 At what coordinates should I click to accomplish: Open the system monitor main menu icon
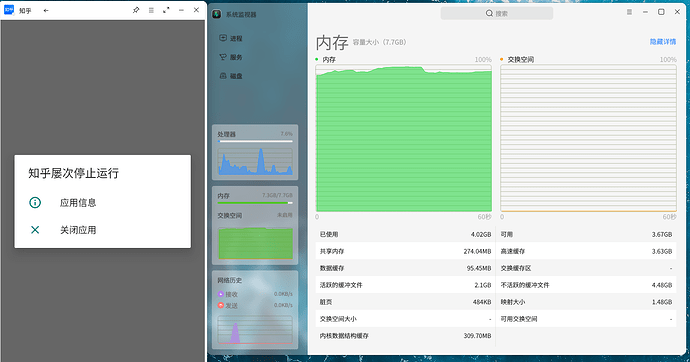[x=629, y=12]
